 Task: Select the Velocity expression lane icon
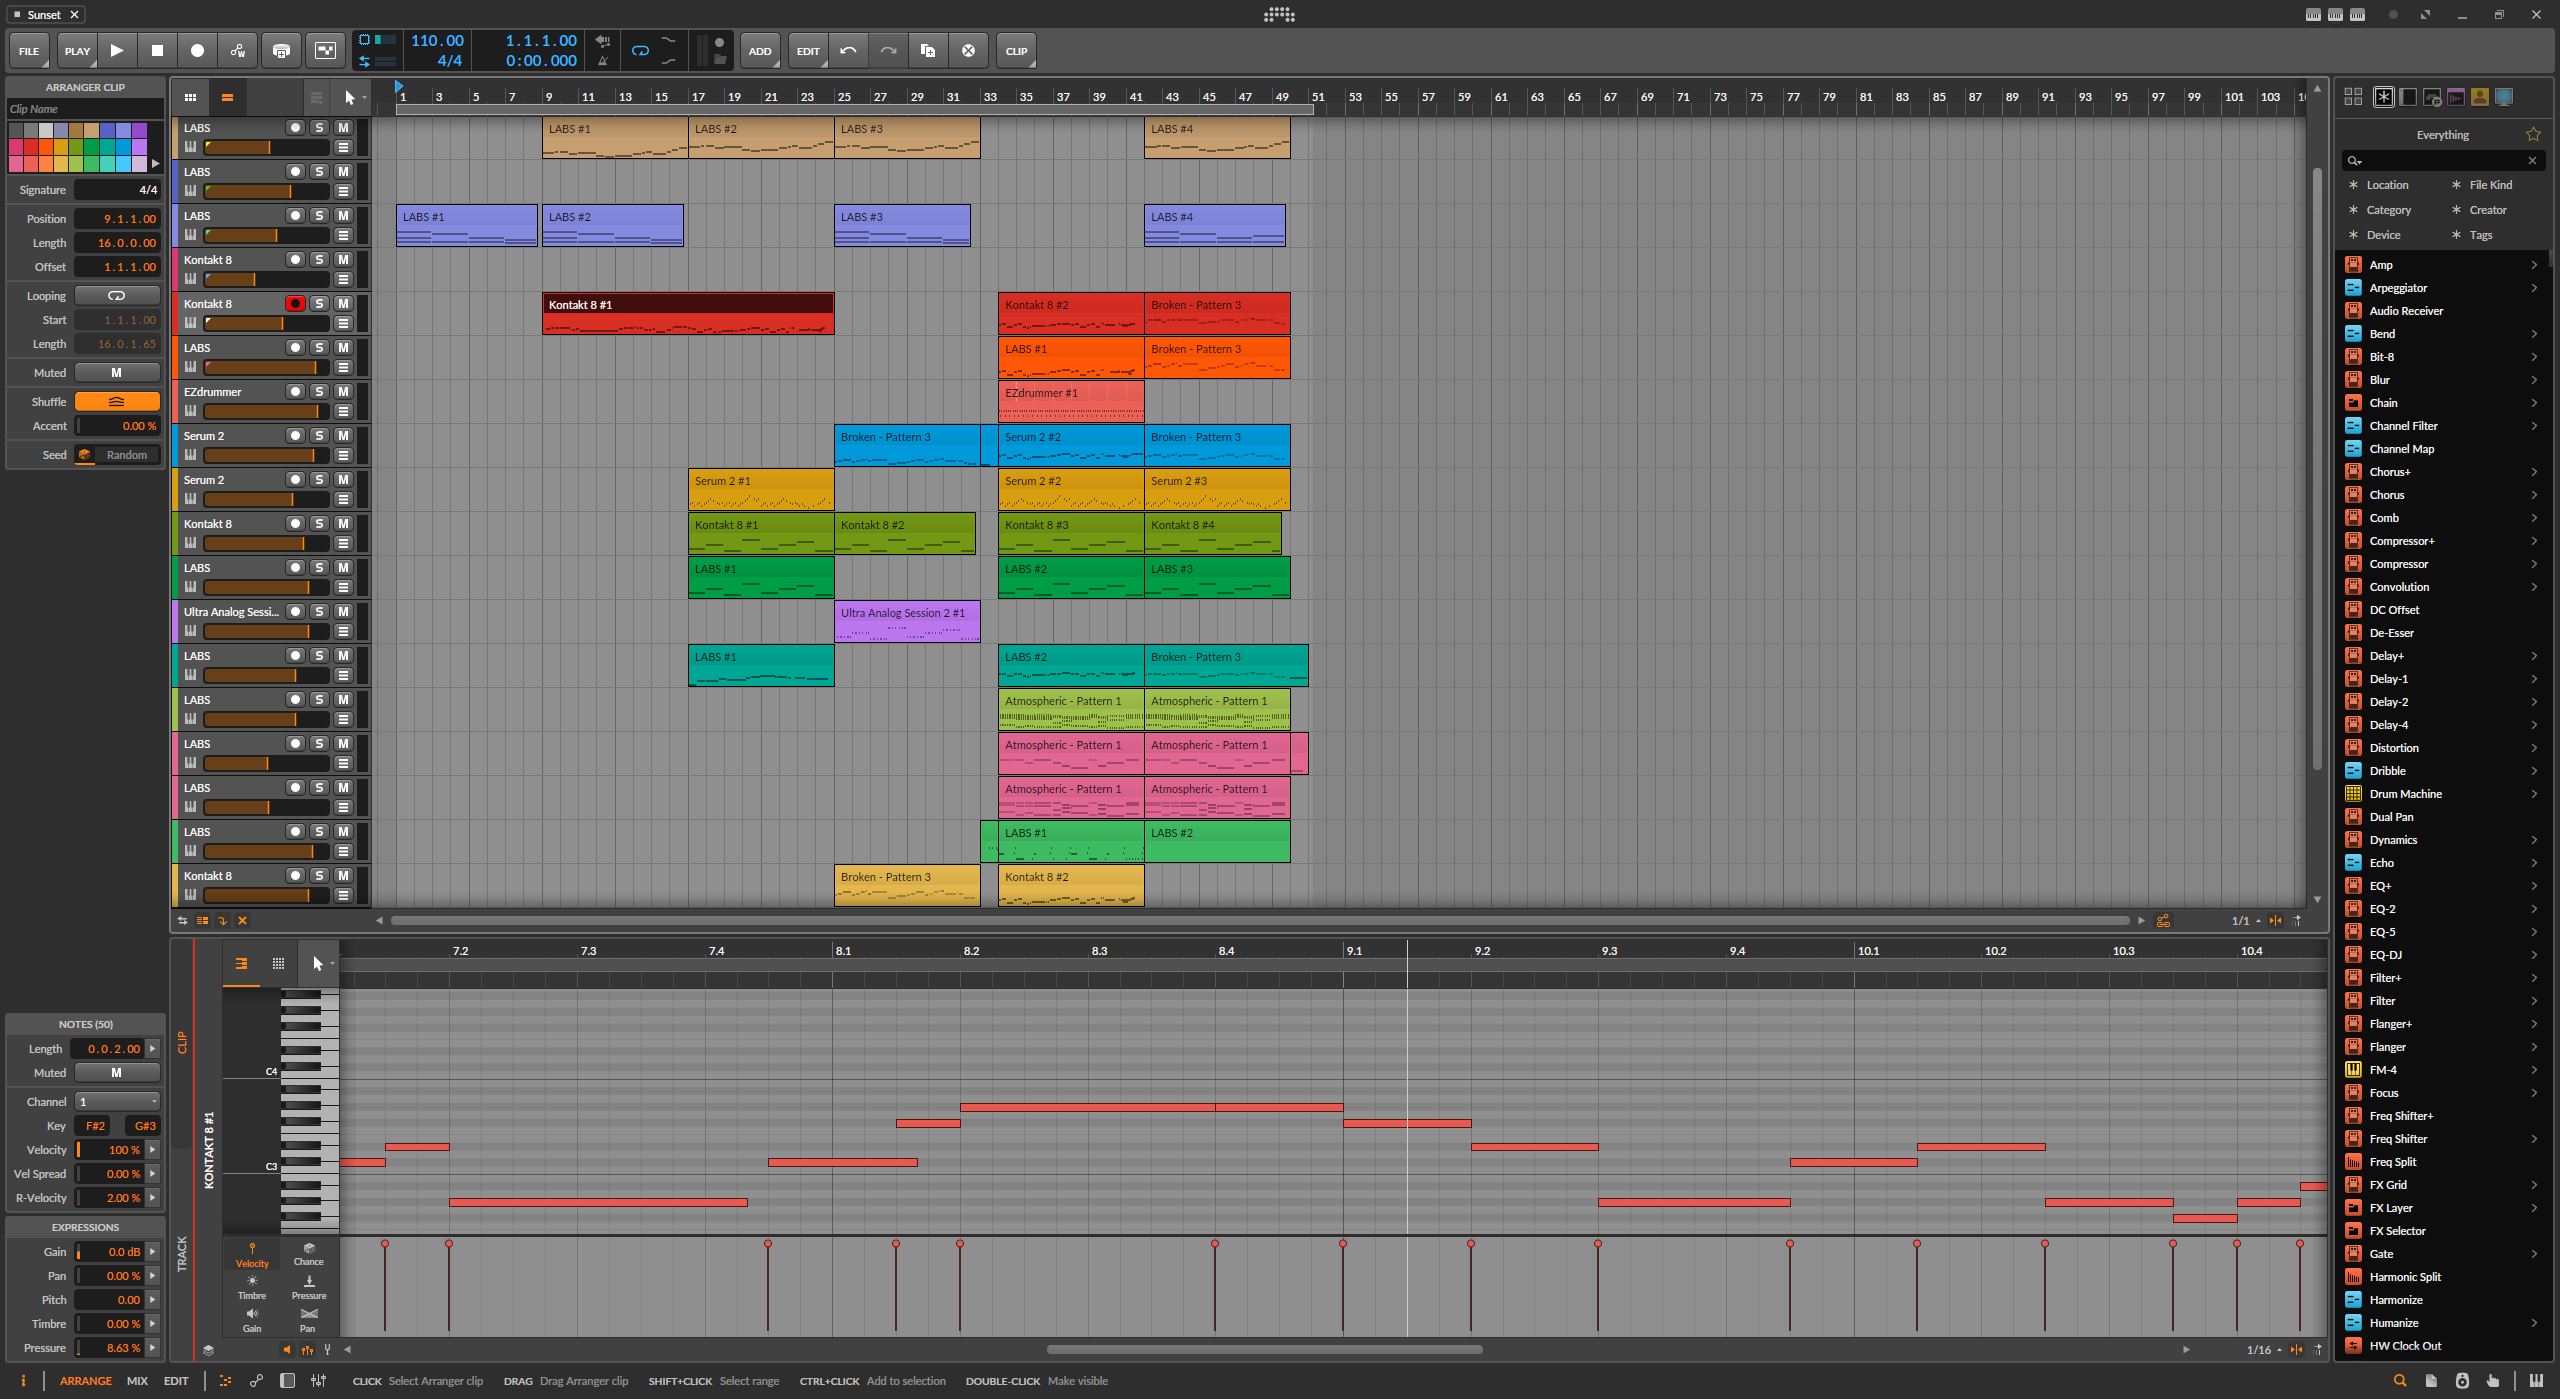252,1254
